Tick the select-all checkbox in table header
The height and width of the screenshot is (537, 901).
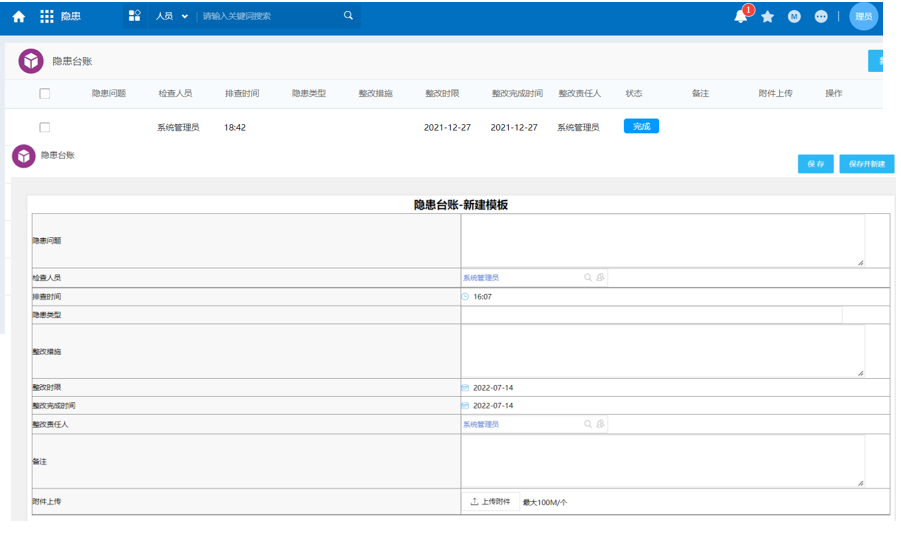pos(44,94)
